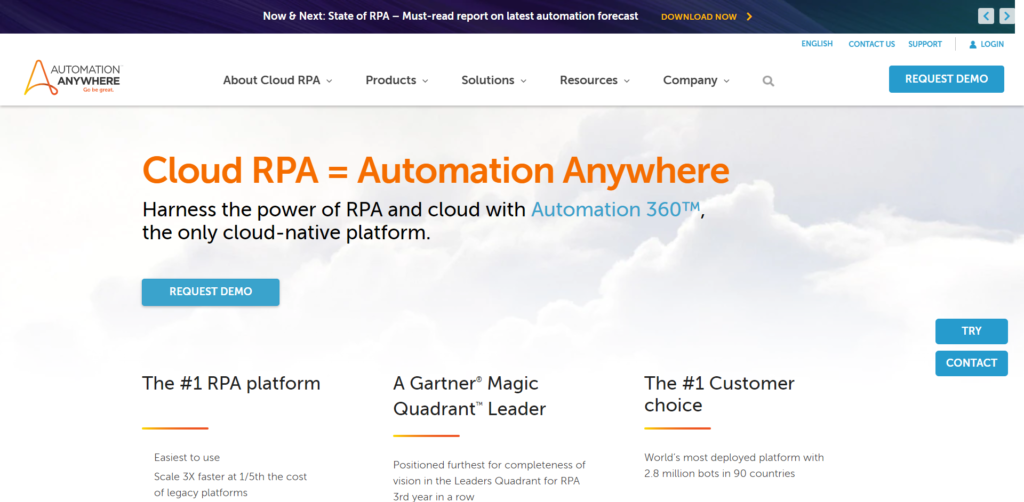1024x502 pixels.
Task: Click 'The #1 RPA platform' heading
Action: (231, 383)
